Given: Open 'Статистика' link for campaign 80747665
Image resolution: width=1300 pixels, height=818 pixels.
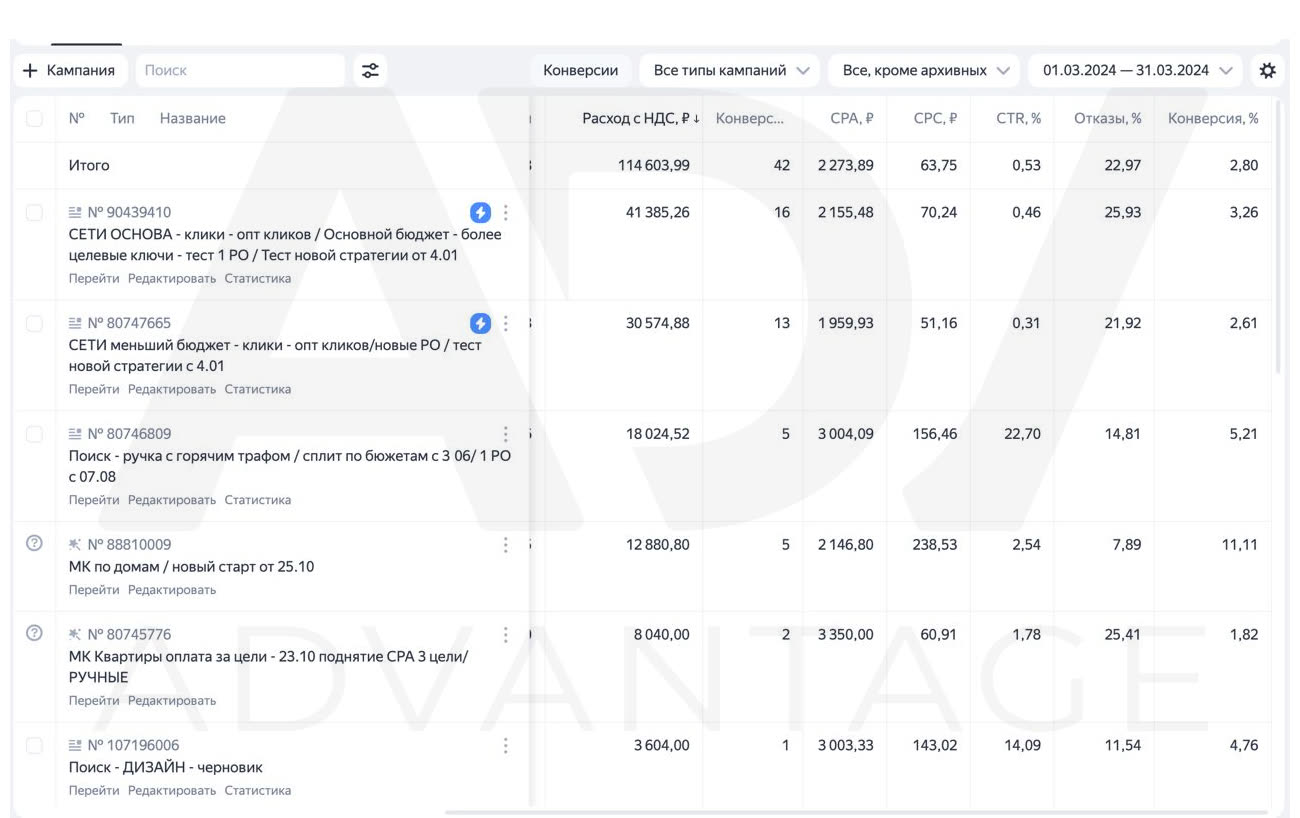Looking at the screenshot, I should [258, 389].
